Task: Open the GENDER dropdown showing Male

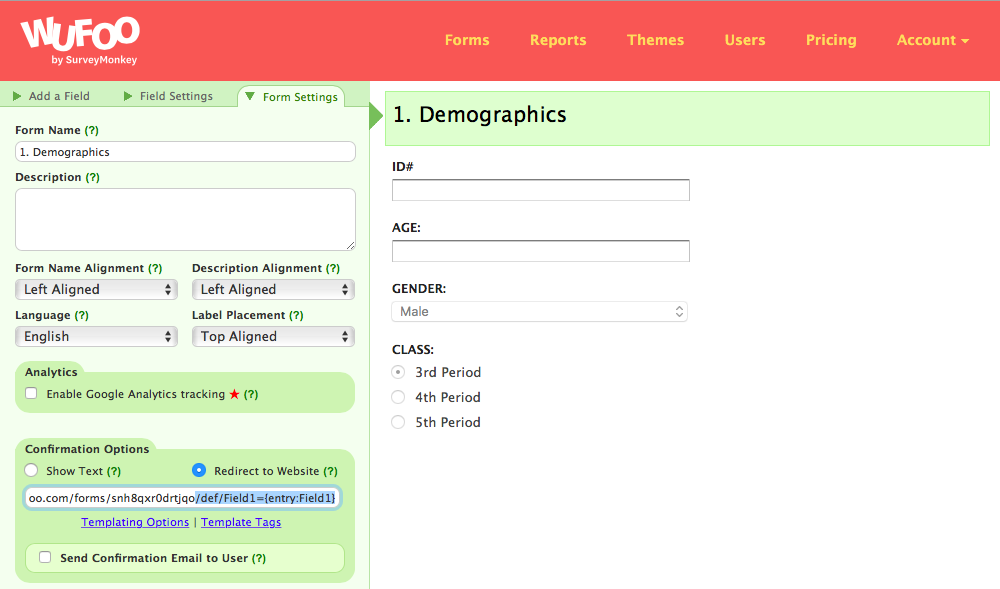Action: click(540, 312)
